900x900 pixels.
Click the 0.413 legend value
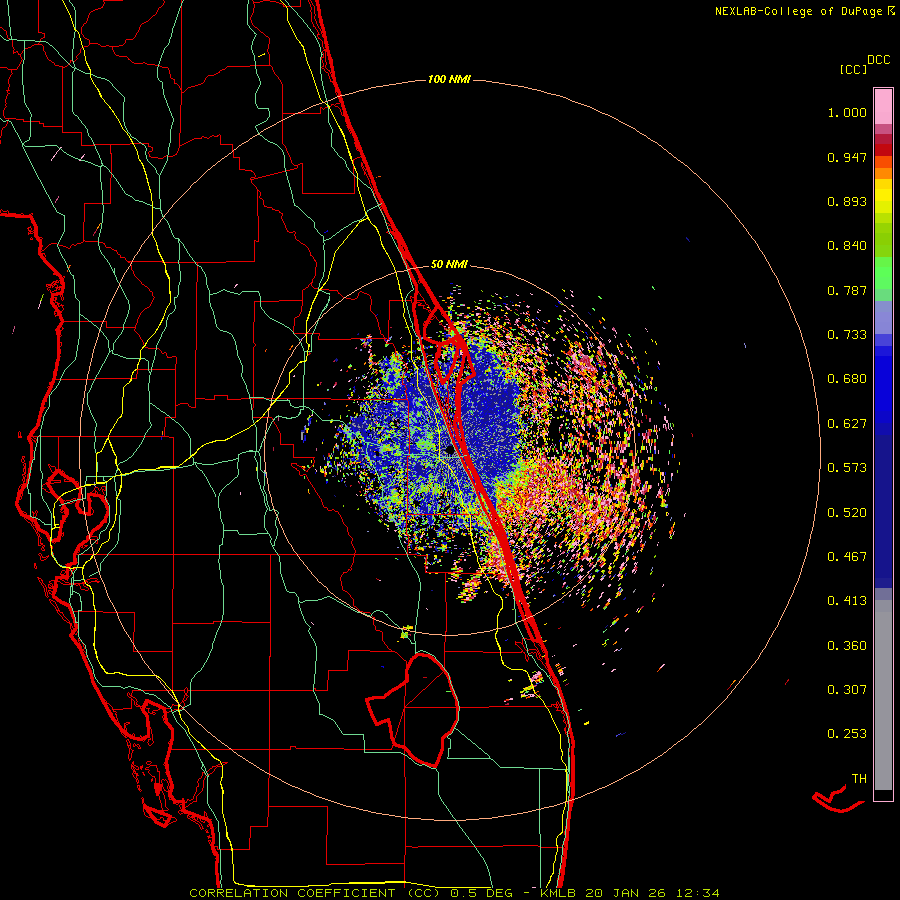pos(847,601)
